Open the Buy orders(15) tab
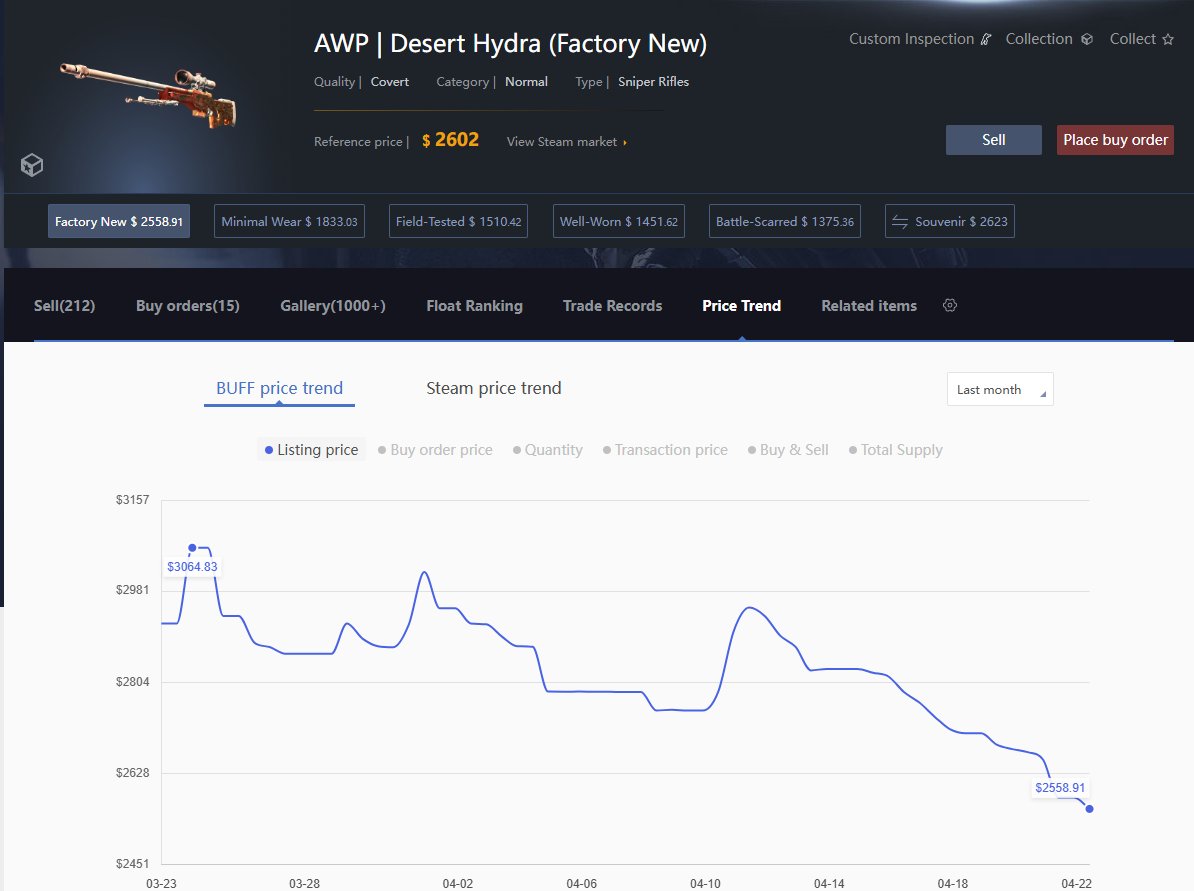Viewport: 1194px width, 891px height. (x=187, y=305)
